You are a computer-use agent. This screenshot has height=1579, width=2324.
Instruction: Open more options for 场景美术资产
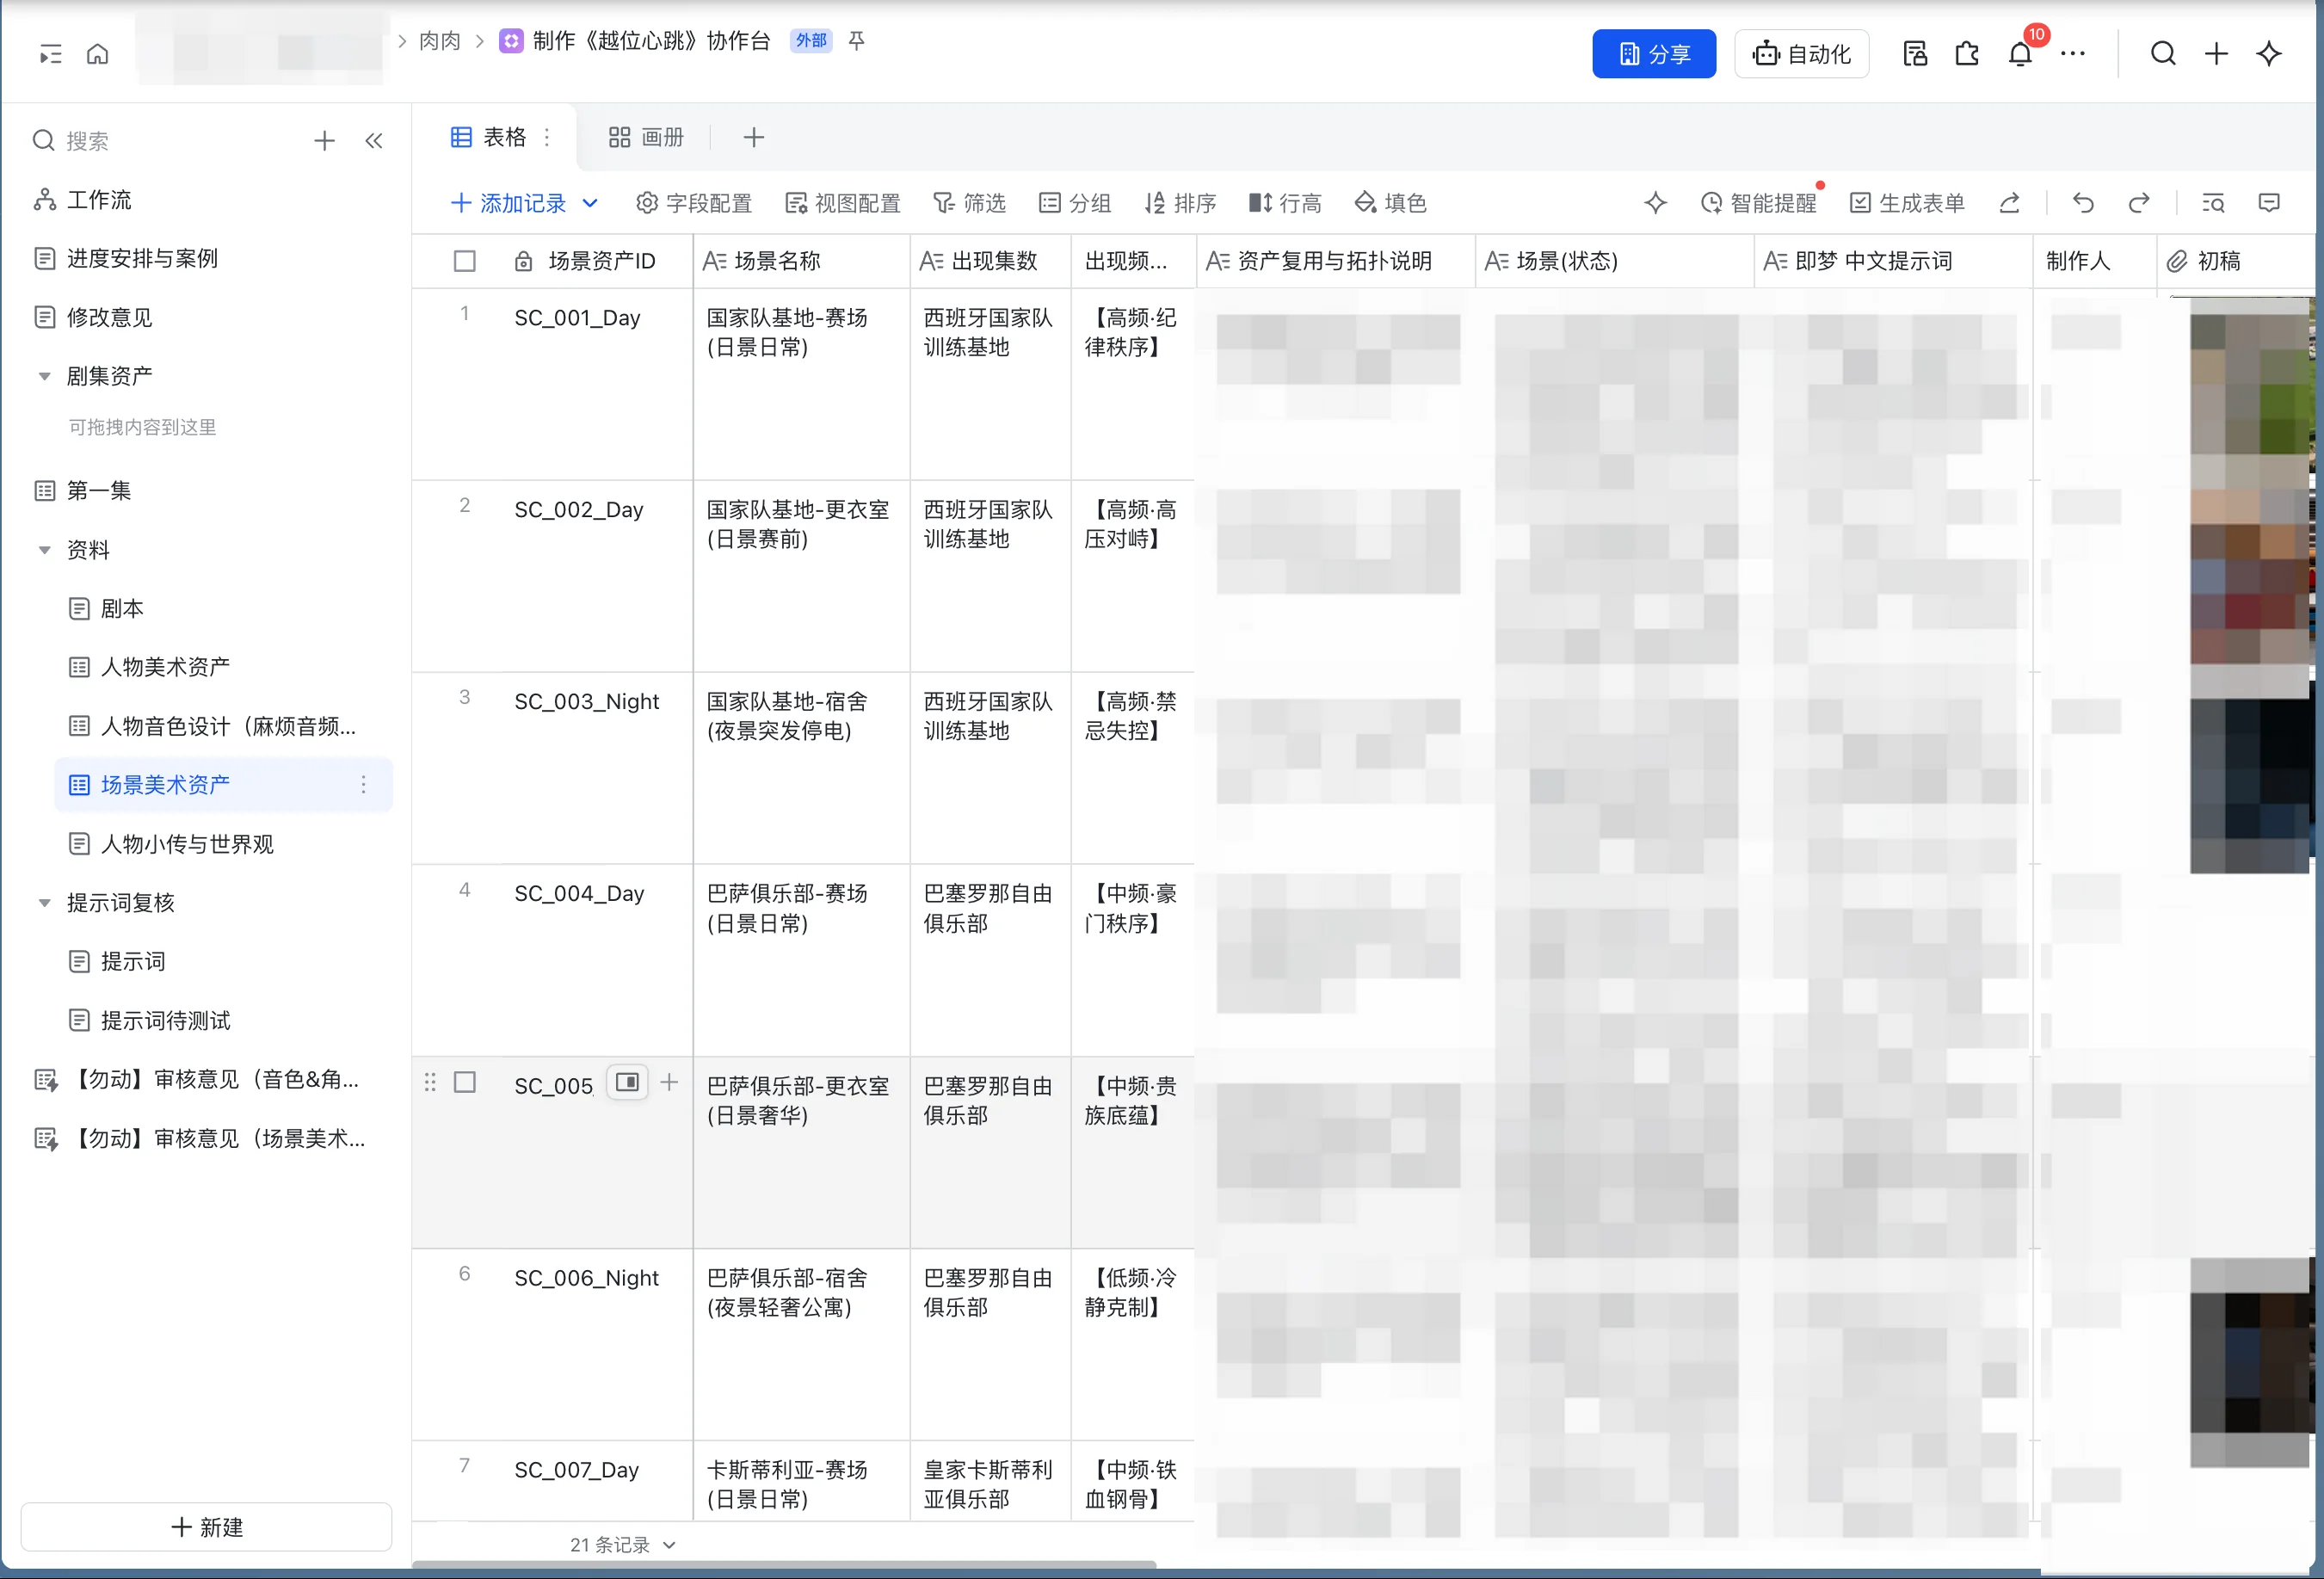point(364,785)
